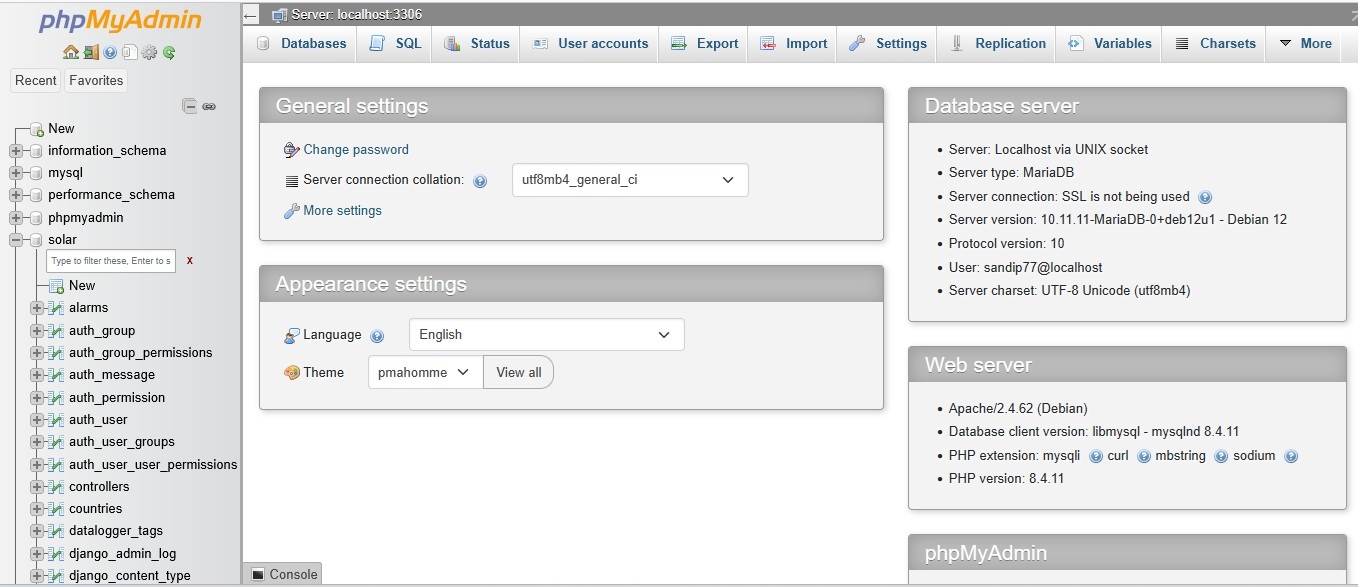Open the Theme dropdown showing pmahomme
The image size is (1358, 587).
click(x=426, y=372)
